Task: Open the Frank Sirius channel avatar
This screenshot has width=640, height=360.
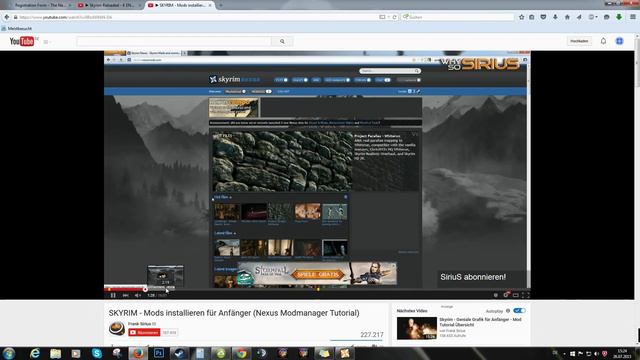Action: [117, 328]
